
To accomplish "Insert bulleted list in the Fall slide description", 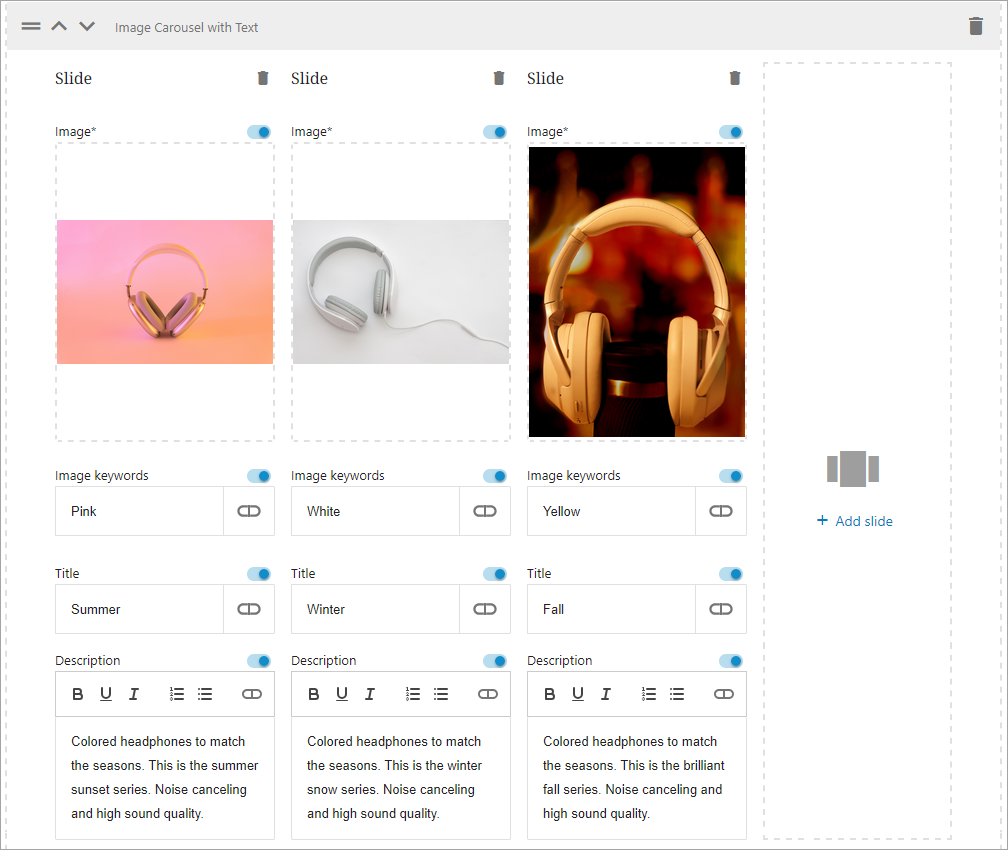I will pos(677,694).
